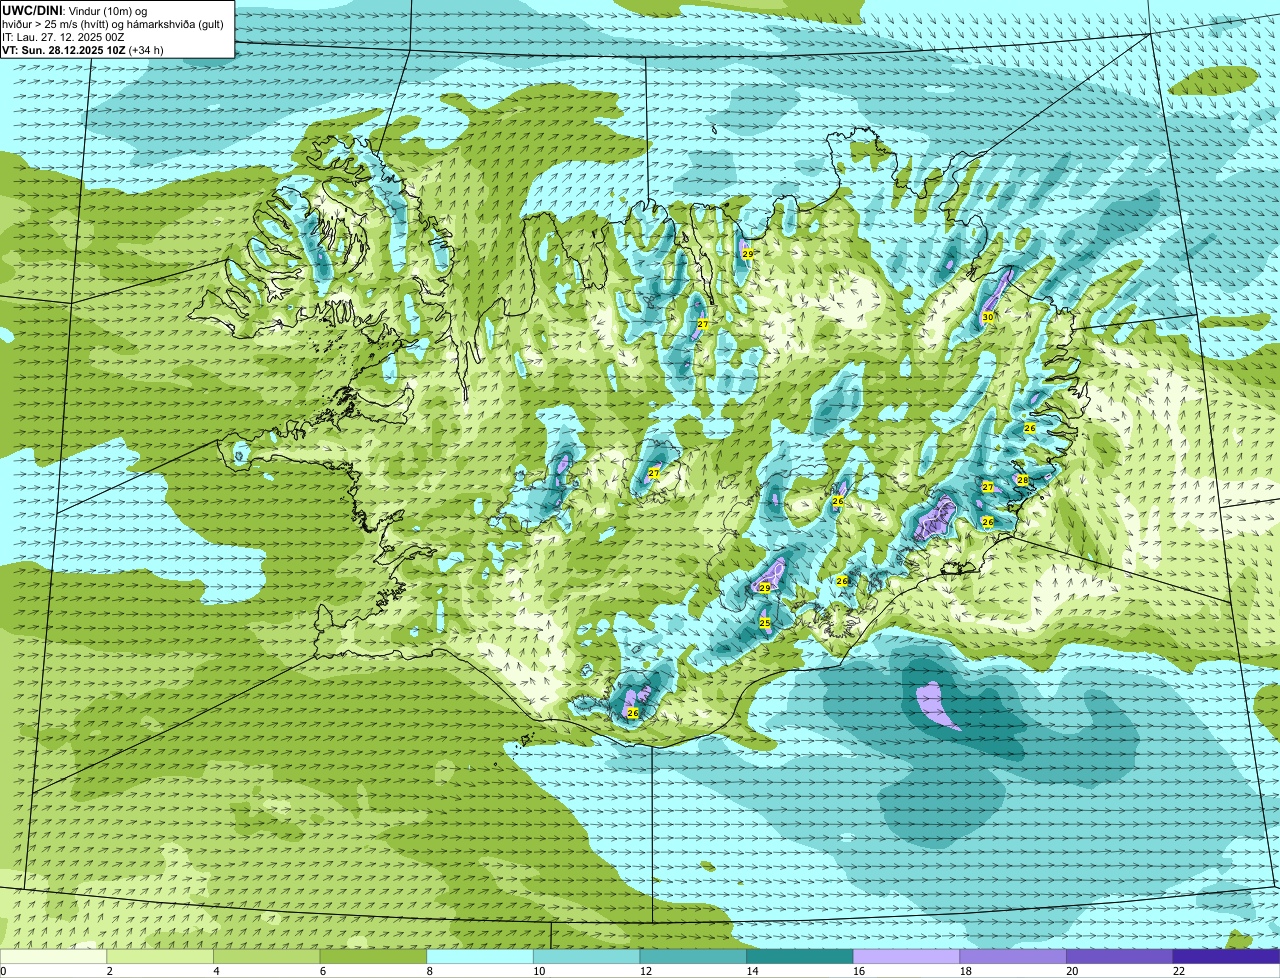Click the yellow gust label '25'

[765, 623]
